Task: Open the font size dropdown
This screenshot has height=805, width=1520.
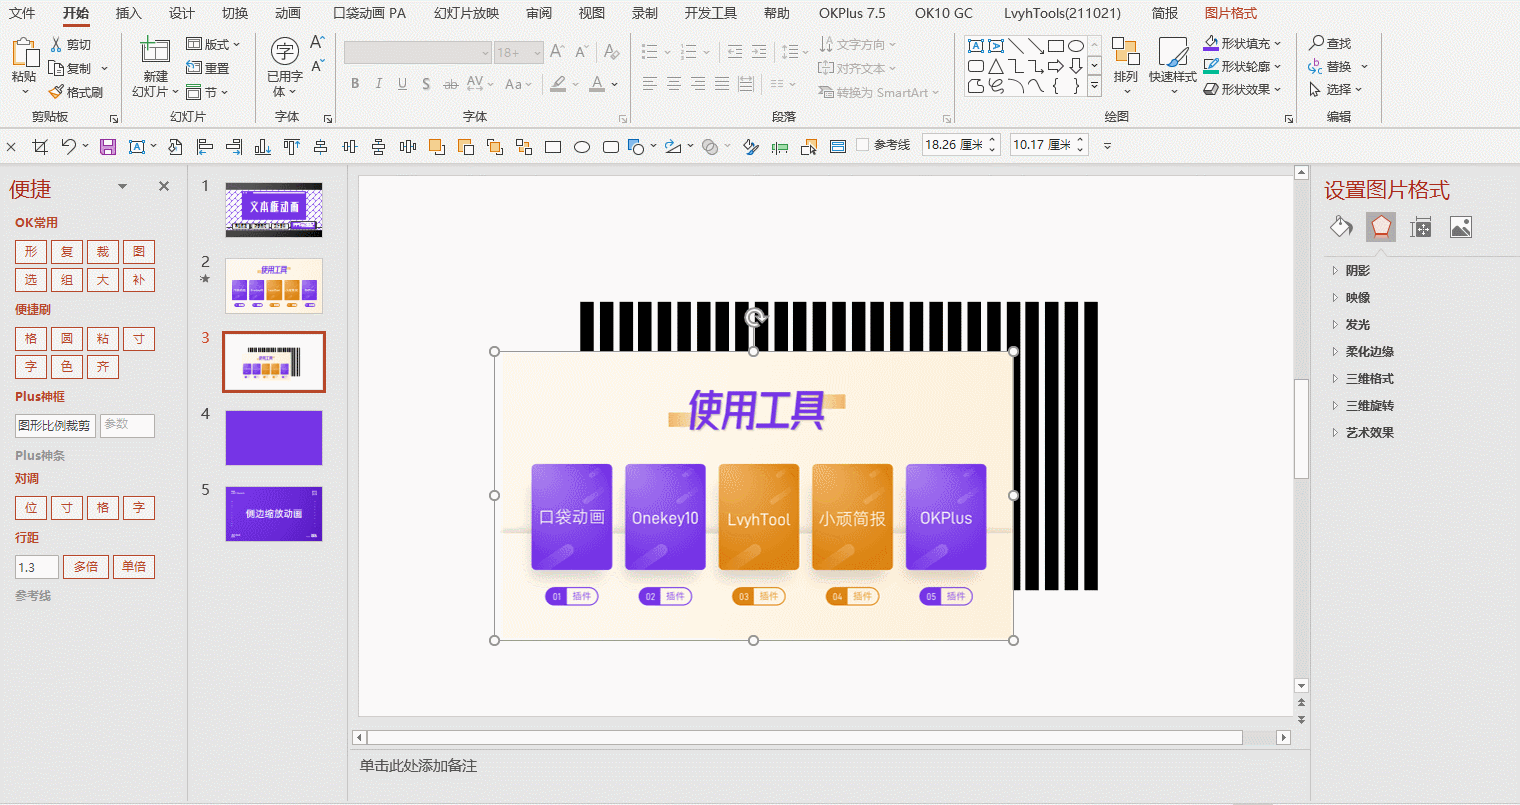Action: coord(538,52)
